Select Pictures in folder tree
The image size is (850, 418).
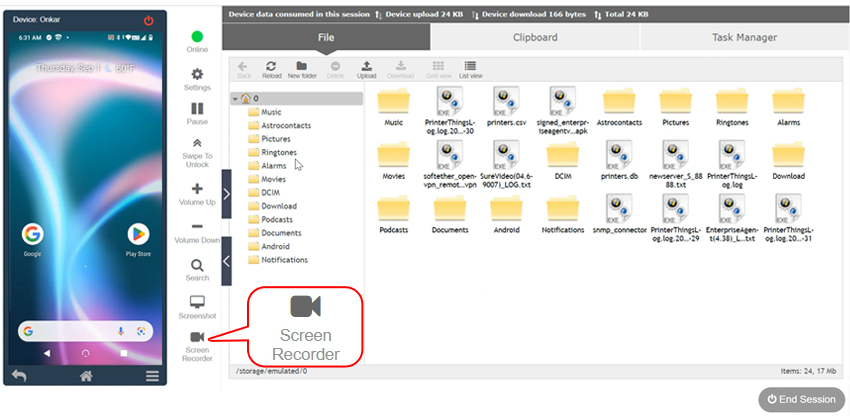[x=275, y=139]
